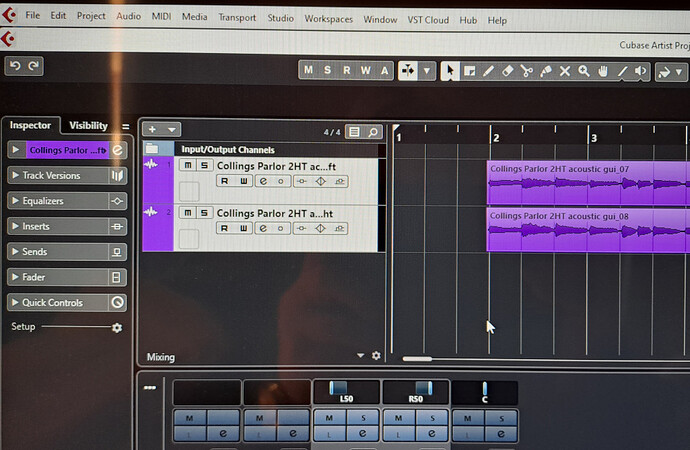Click the Redo arrow icon

[x=33, y=66]
